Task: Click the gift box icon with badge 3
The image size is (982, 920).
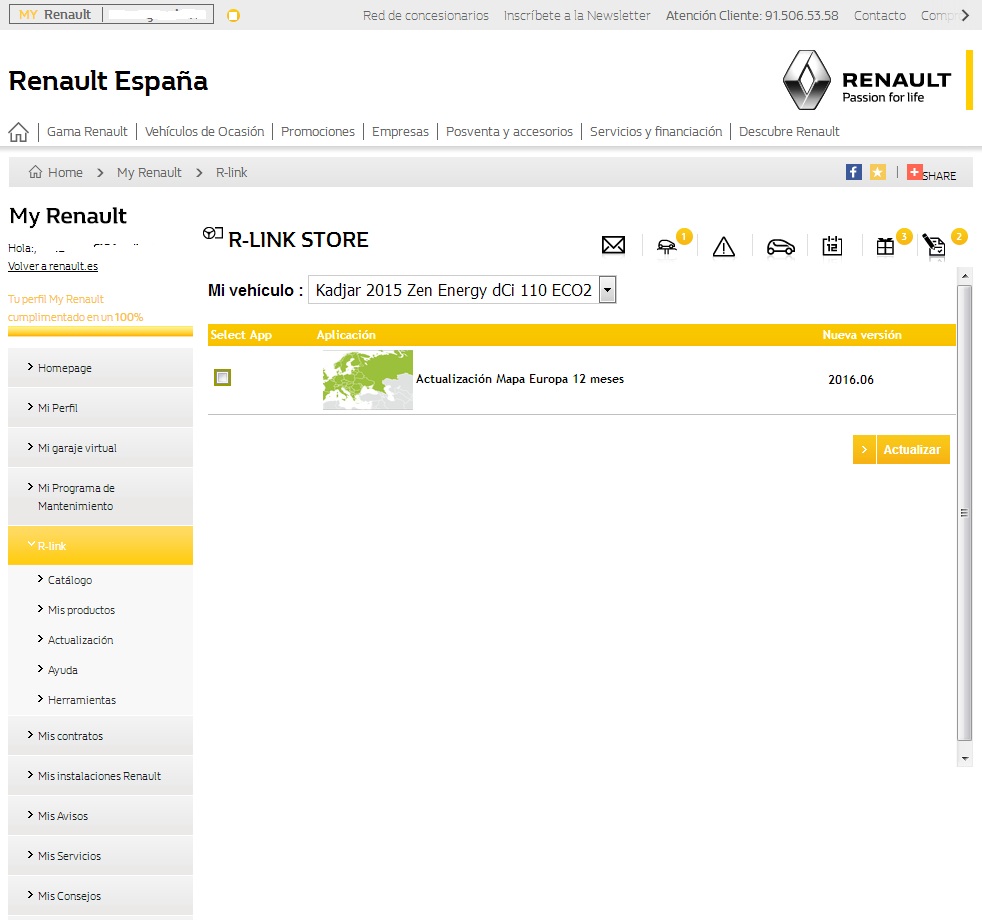Action: pyautogui.click(x=886, y=247)
